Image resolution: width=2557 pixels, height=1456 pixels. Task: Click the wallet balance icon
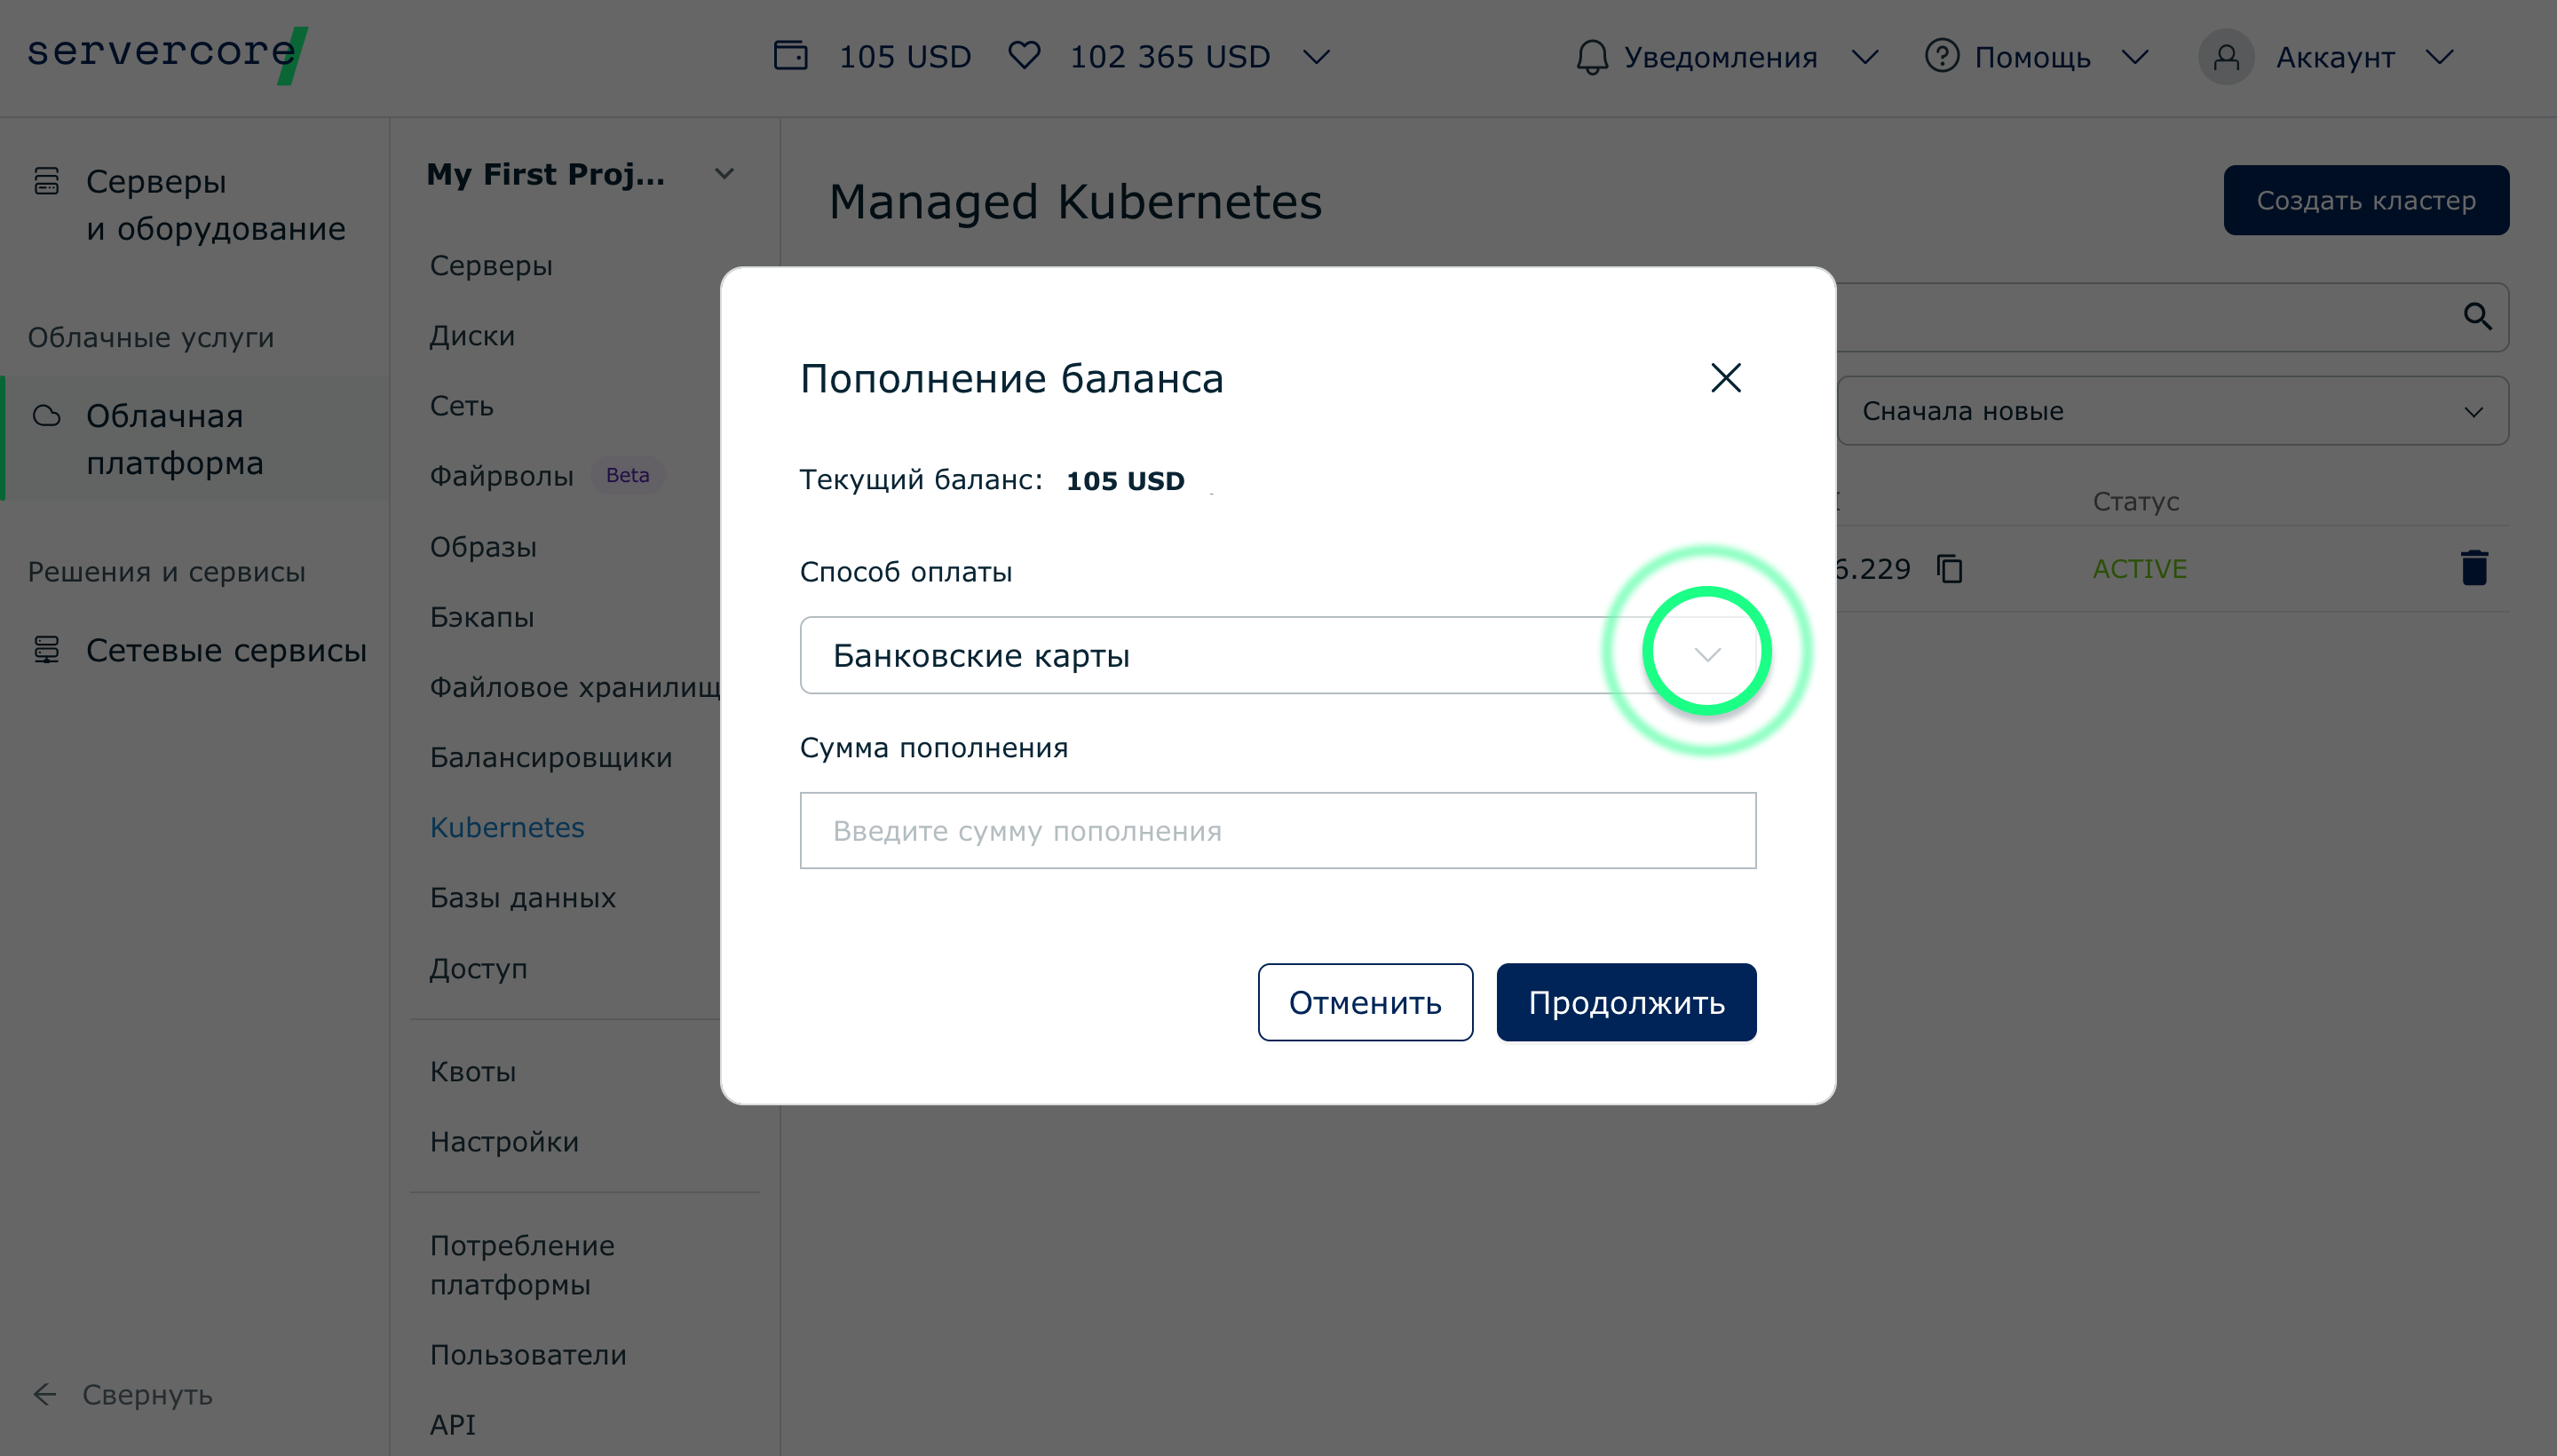pyautogui.click(x=790, y=55)
